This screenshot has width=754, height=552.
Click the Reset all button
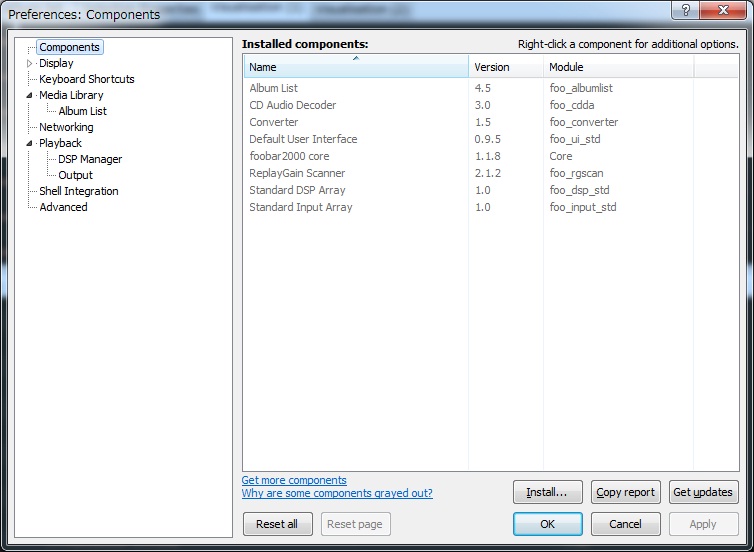(277, 524)
